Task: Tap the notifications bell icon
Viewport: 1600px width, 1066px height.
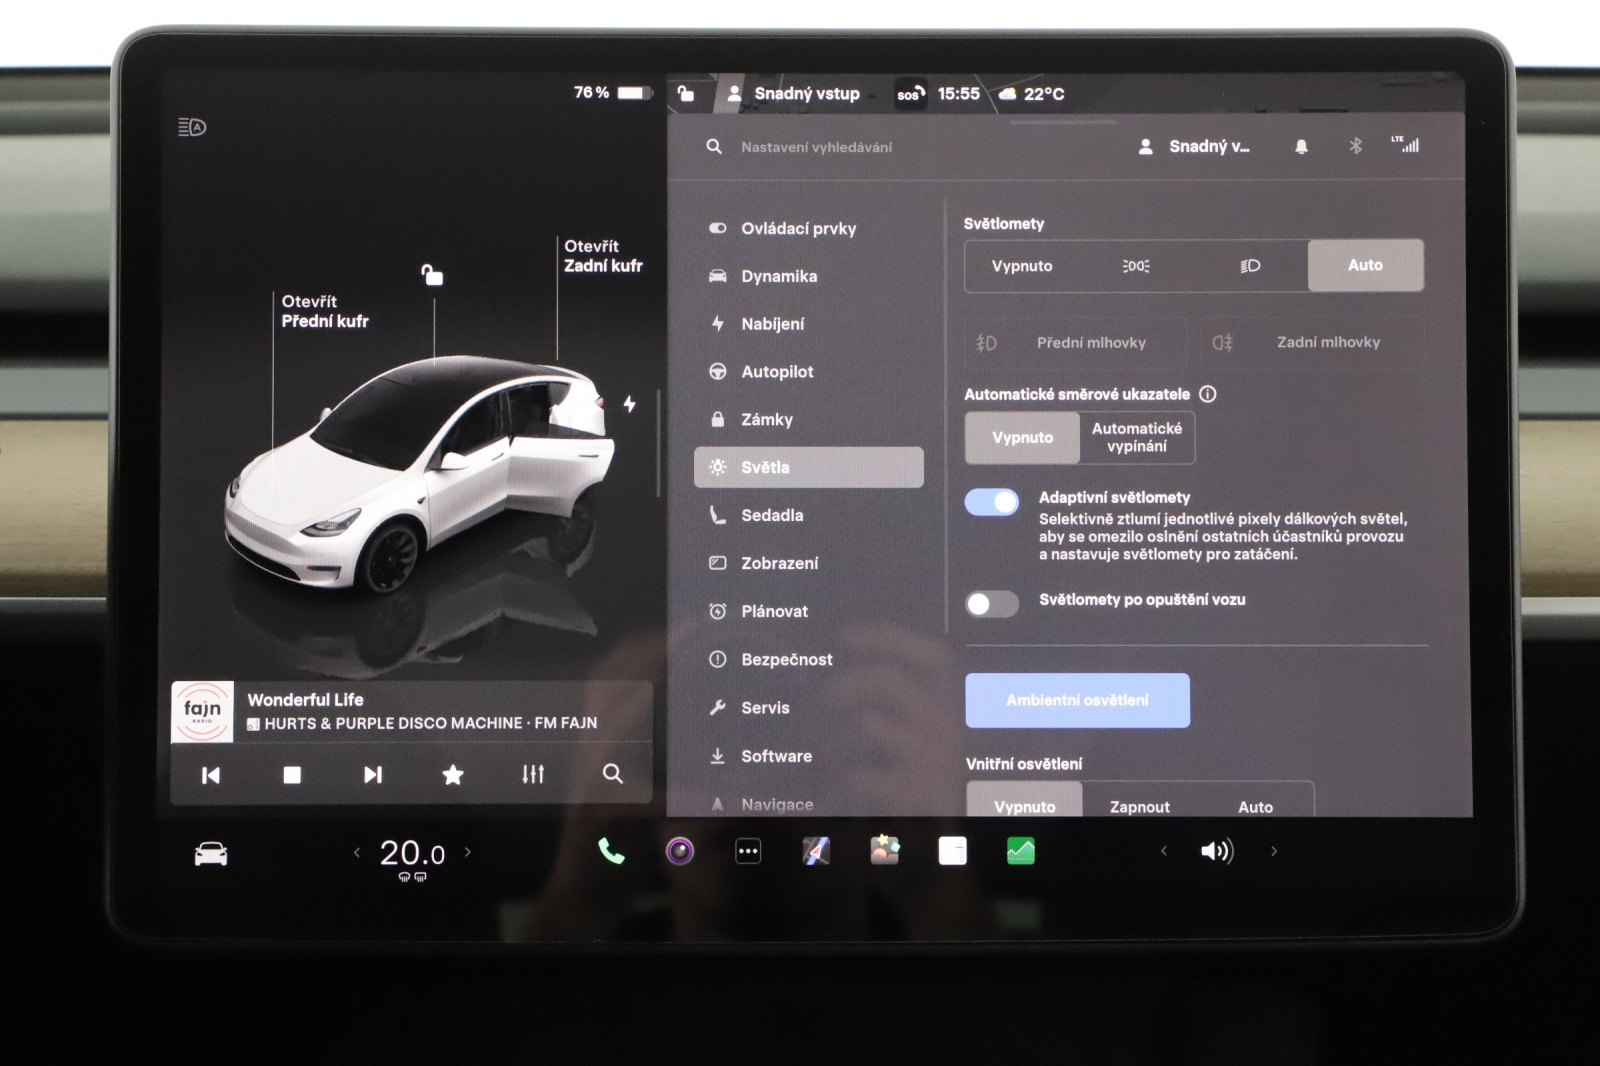Action: [x=1301, y=147]
